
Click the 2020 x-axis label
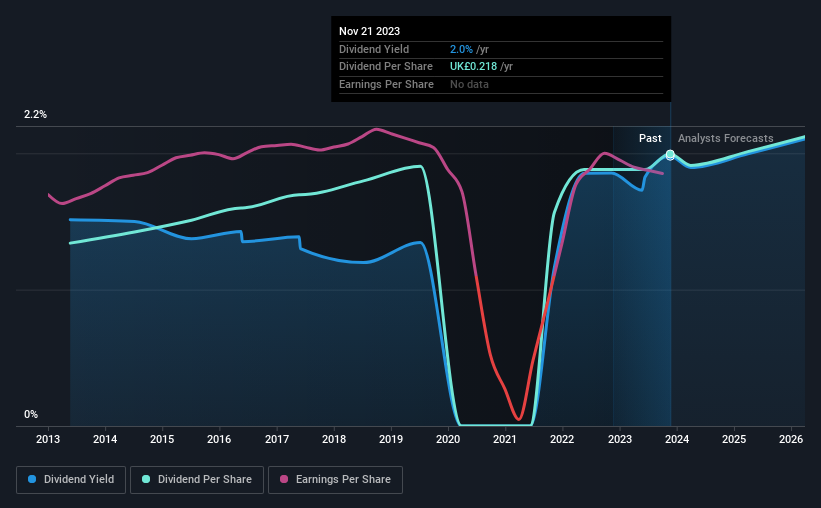448,439
